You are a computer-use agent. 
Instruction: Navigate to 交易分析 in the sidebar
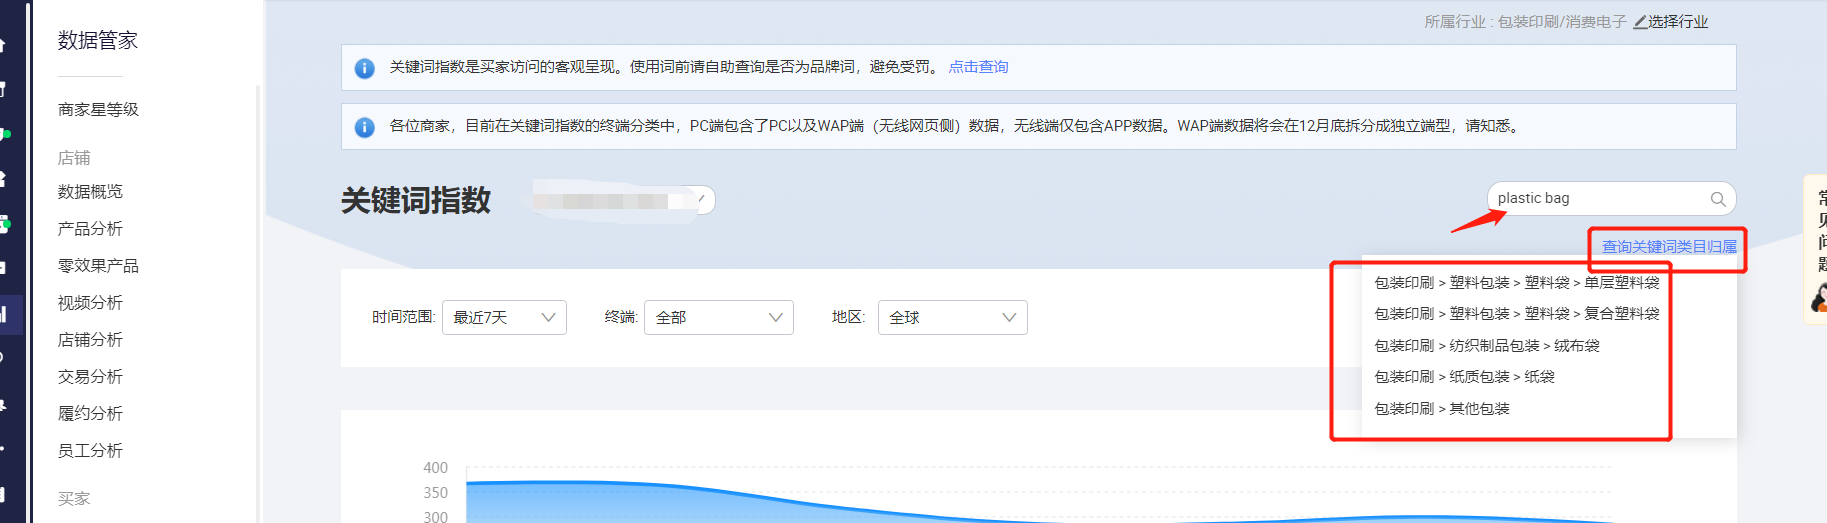tap(90, 377)
